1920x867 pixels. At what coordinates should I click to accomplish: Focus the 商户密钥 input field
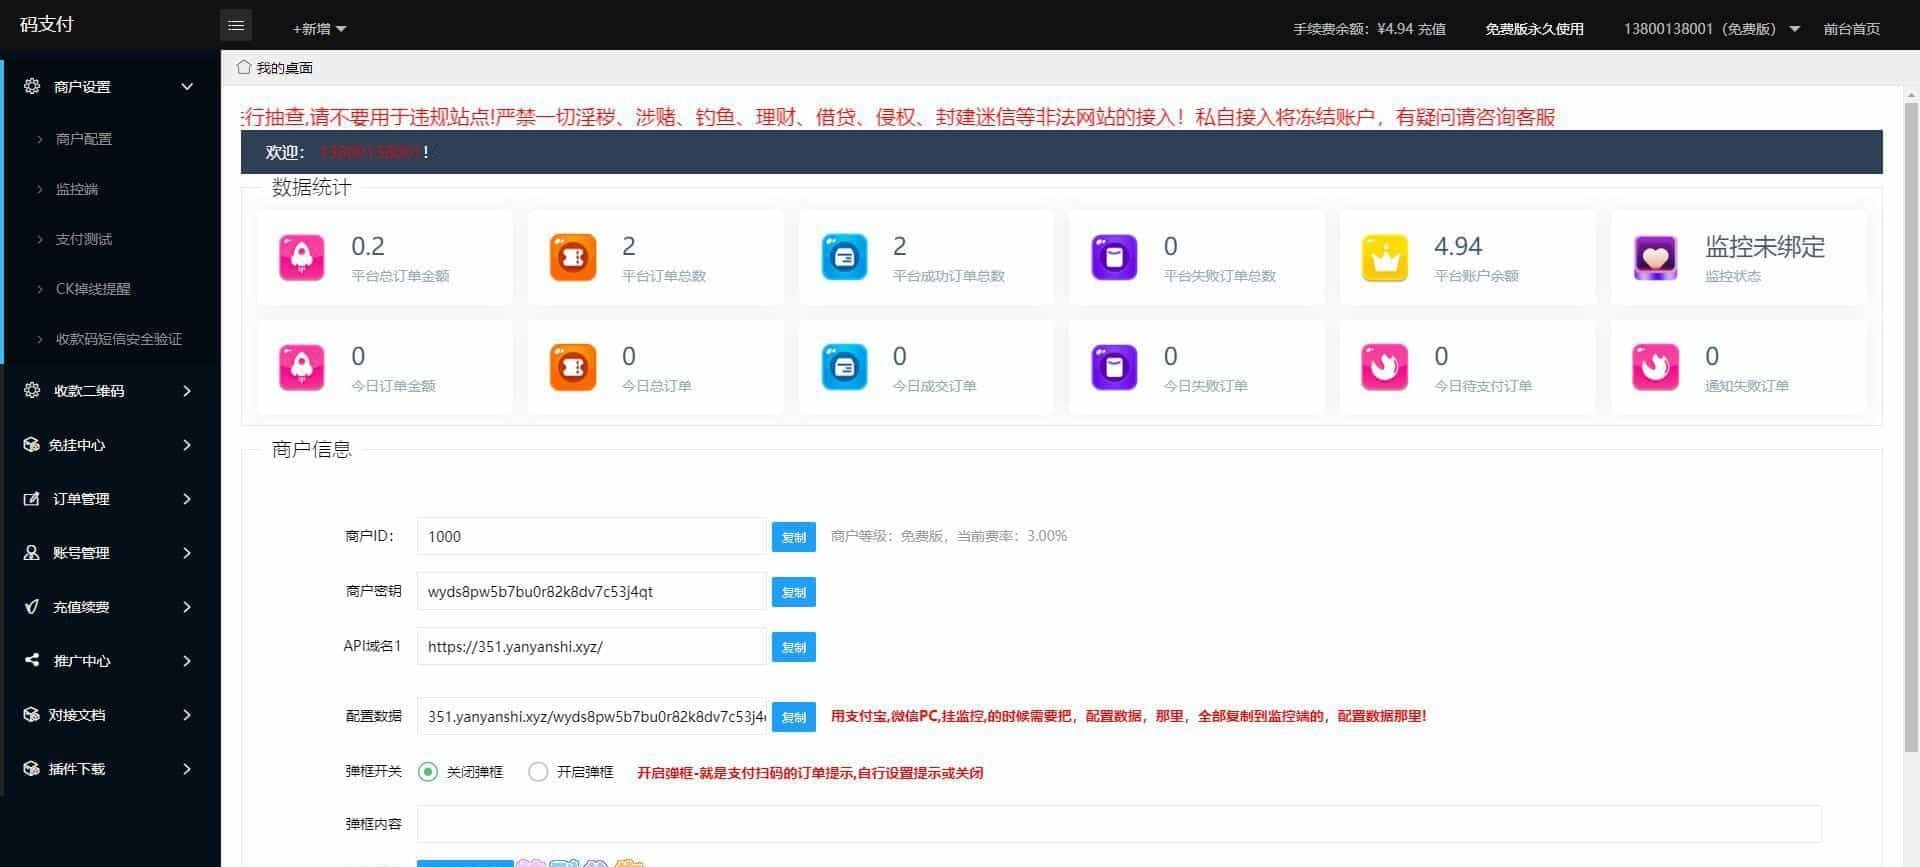(592, 591)
